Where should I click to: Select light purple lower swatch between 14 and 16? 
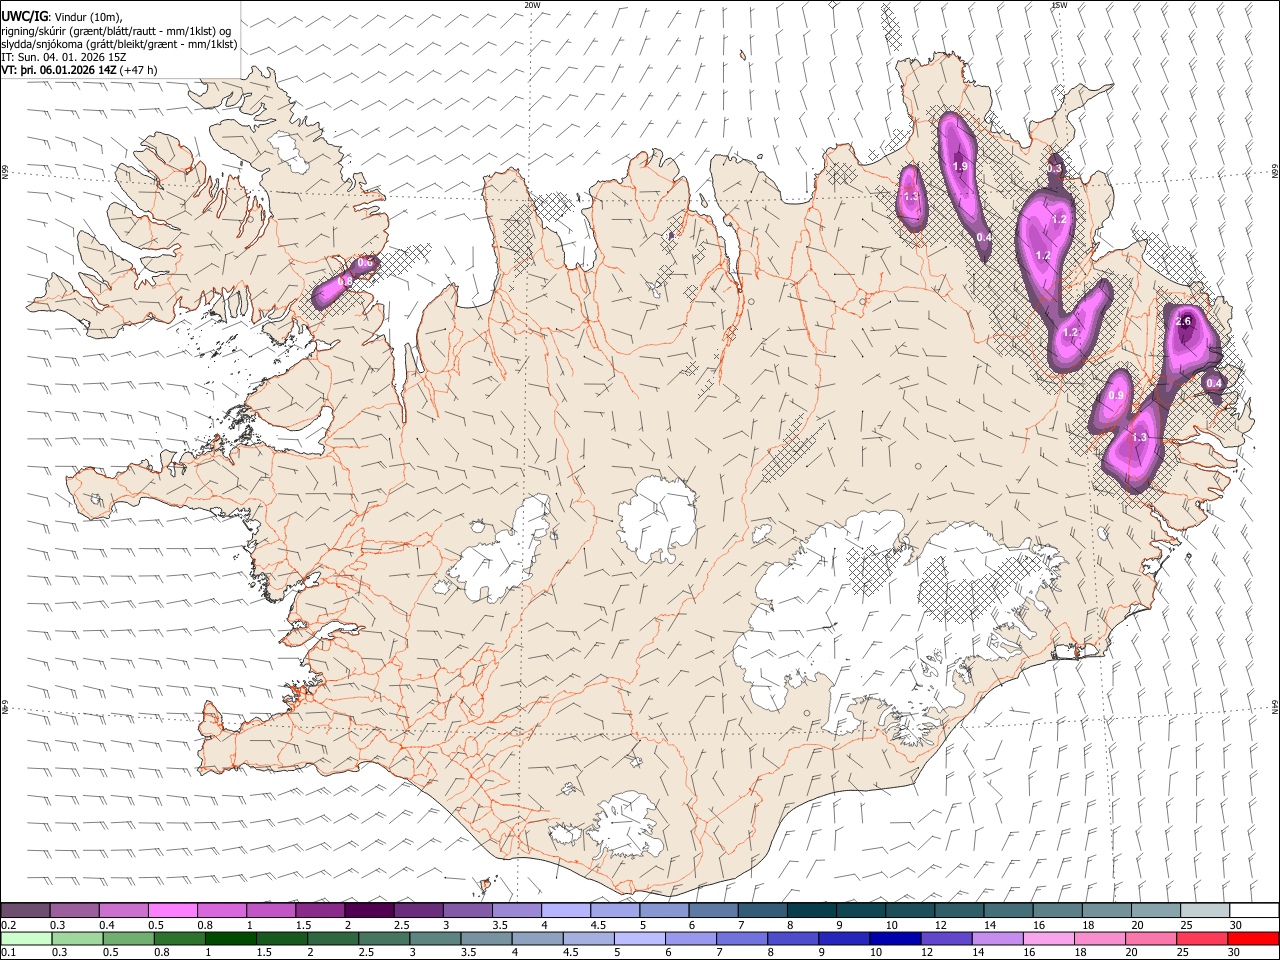pos(998,938)
